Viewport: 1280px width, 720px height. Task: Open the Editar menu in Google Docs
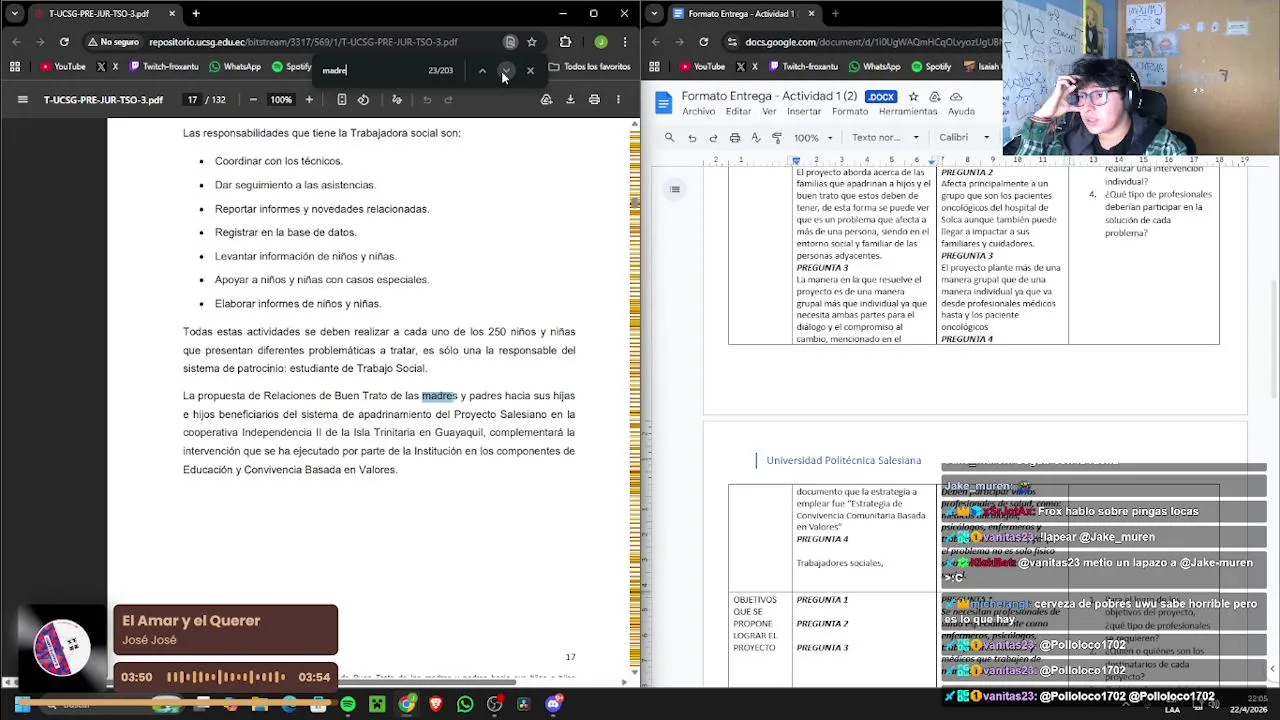pos(738,111)
